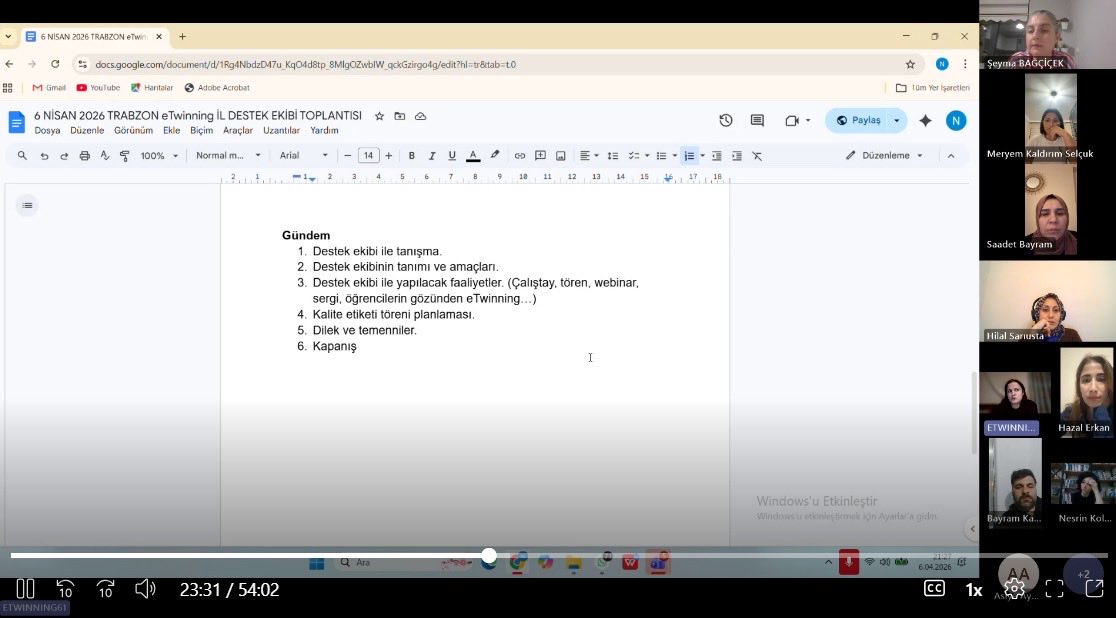
Task: Activate the paint format tool
Action: point(125,156)
